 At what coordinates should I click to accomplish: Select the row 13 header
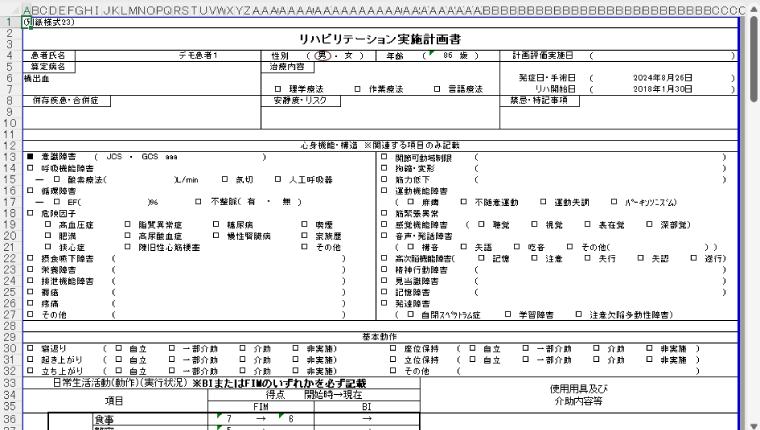(10, 157)
